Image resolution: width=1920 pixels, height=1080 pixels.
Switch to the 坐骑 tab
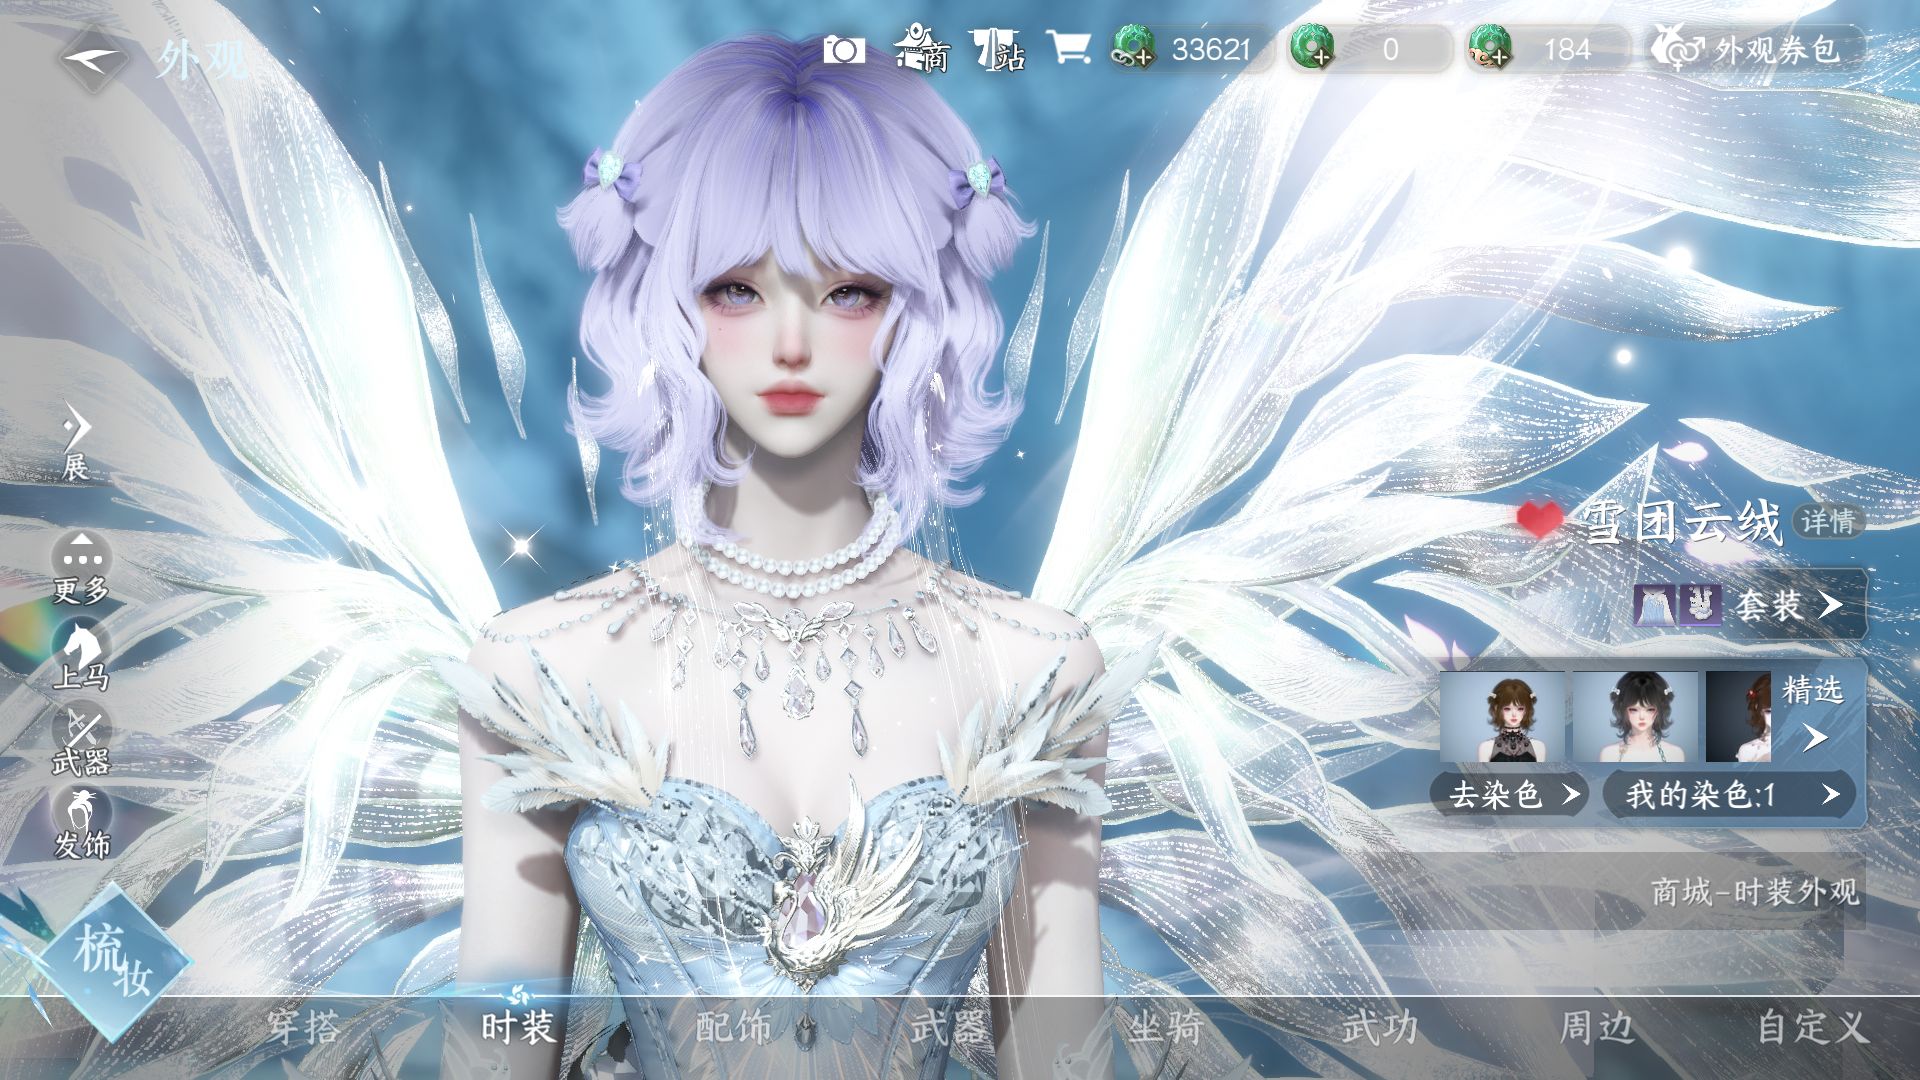click(x=1165, y=1028)
